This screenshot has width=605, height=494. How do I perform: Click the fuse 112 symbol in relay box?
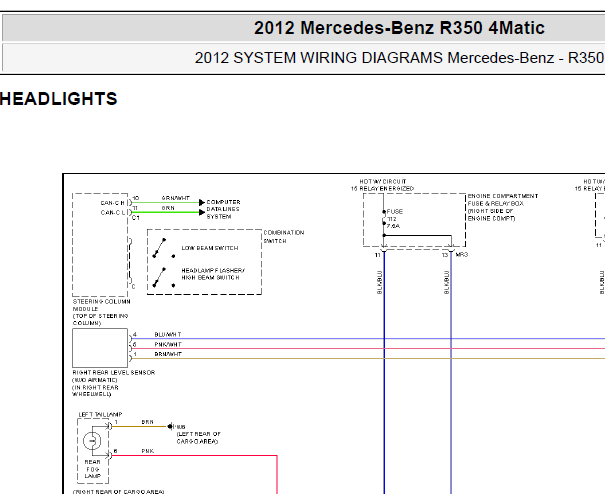tap(384, 218)
